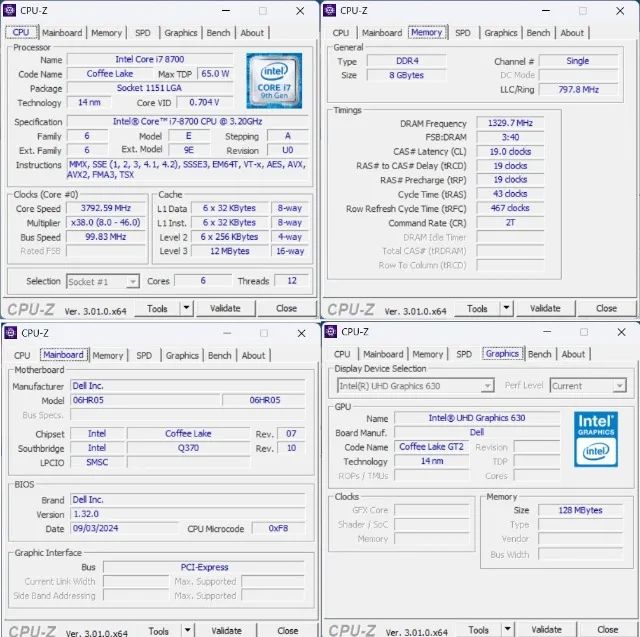Image resolution: width=640 pixels, height=637 pixels.
Task: Click the processor Name field Intel Core i7 8700
Action: [150, 60]
